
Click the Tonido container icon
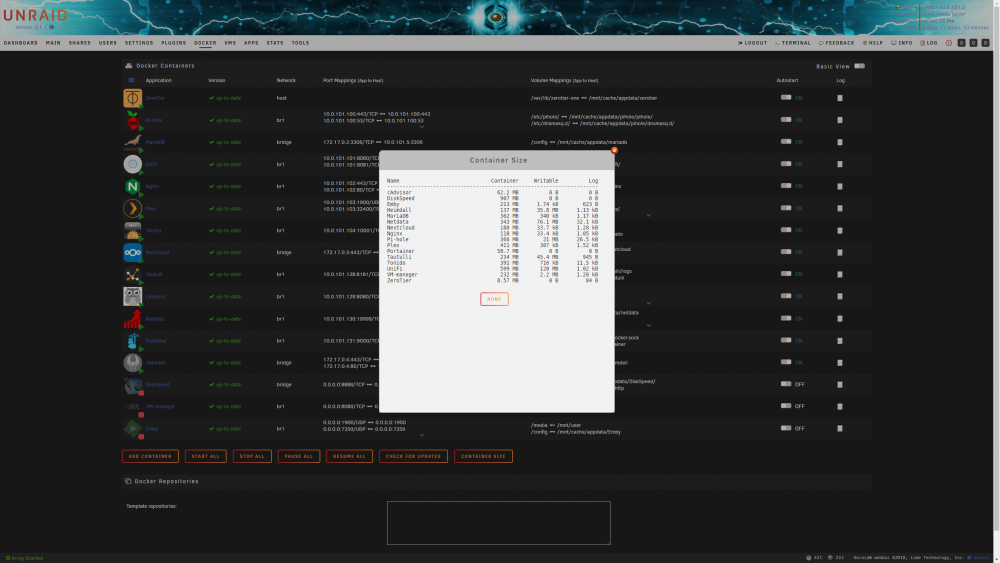pos(132,230)
